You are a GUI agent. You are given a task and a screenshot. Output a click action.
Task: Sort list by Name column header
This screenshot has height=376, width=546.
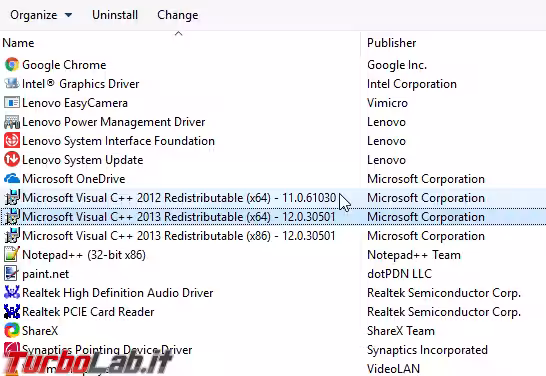pyautogui.click(x=18, y=43)
